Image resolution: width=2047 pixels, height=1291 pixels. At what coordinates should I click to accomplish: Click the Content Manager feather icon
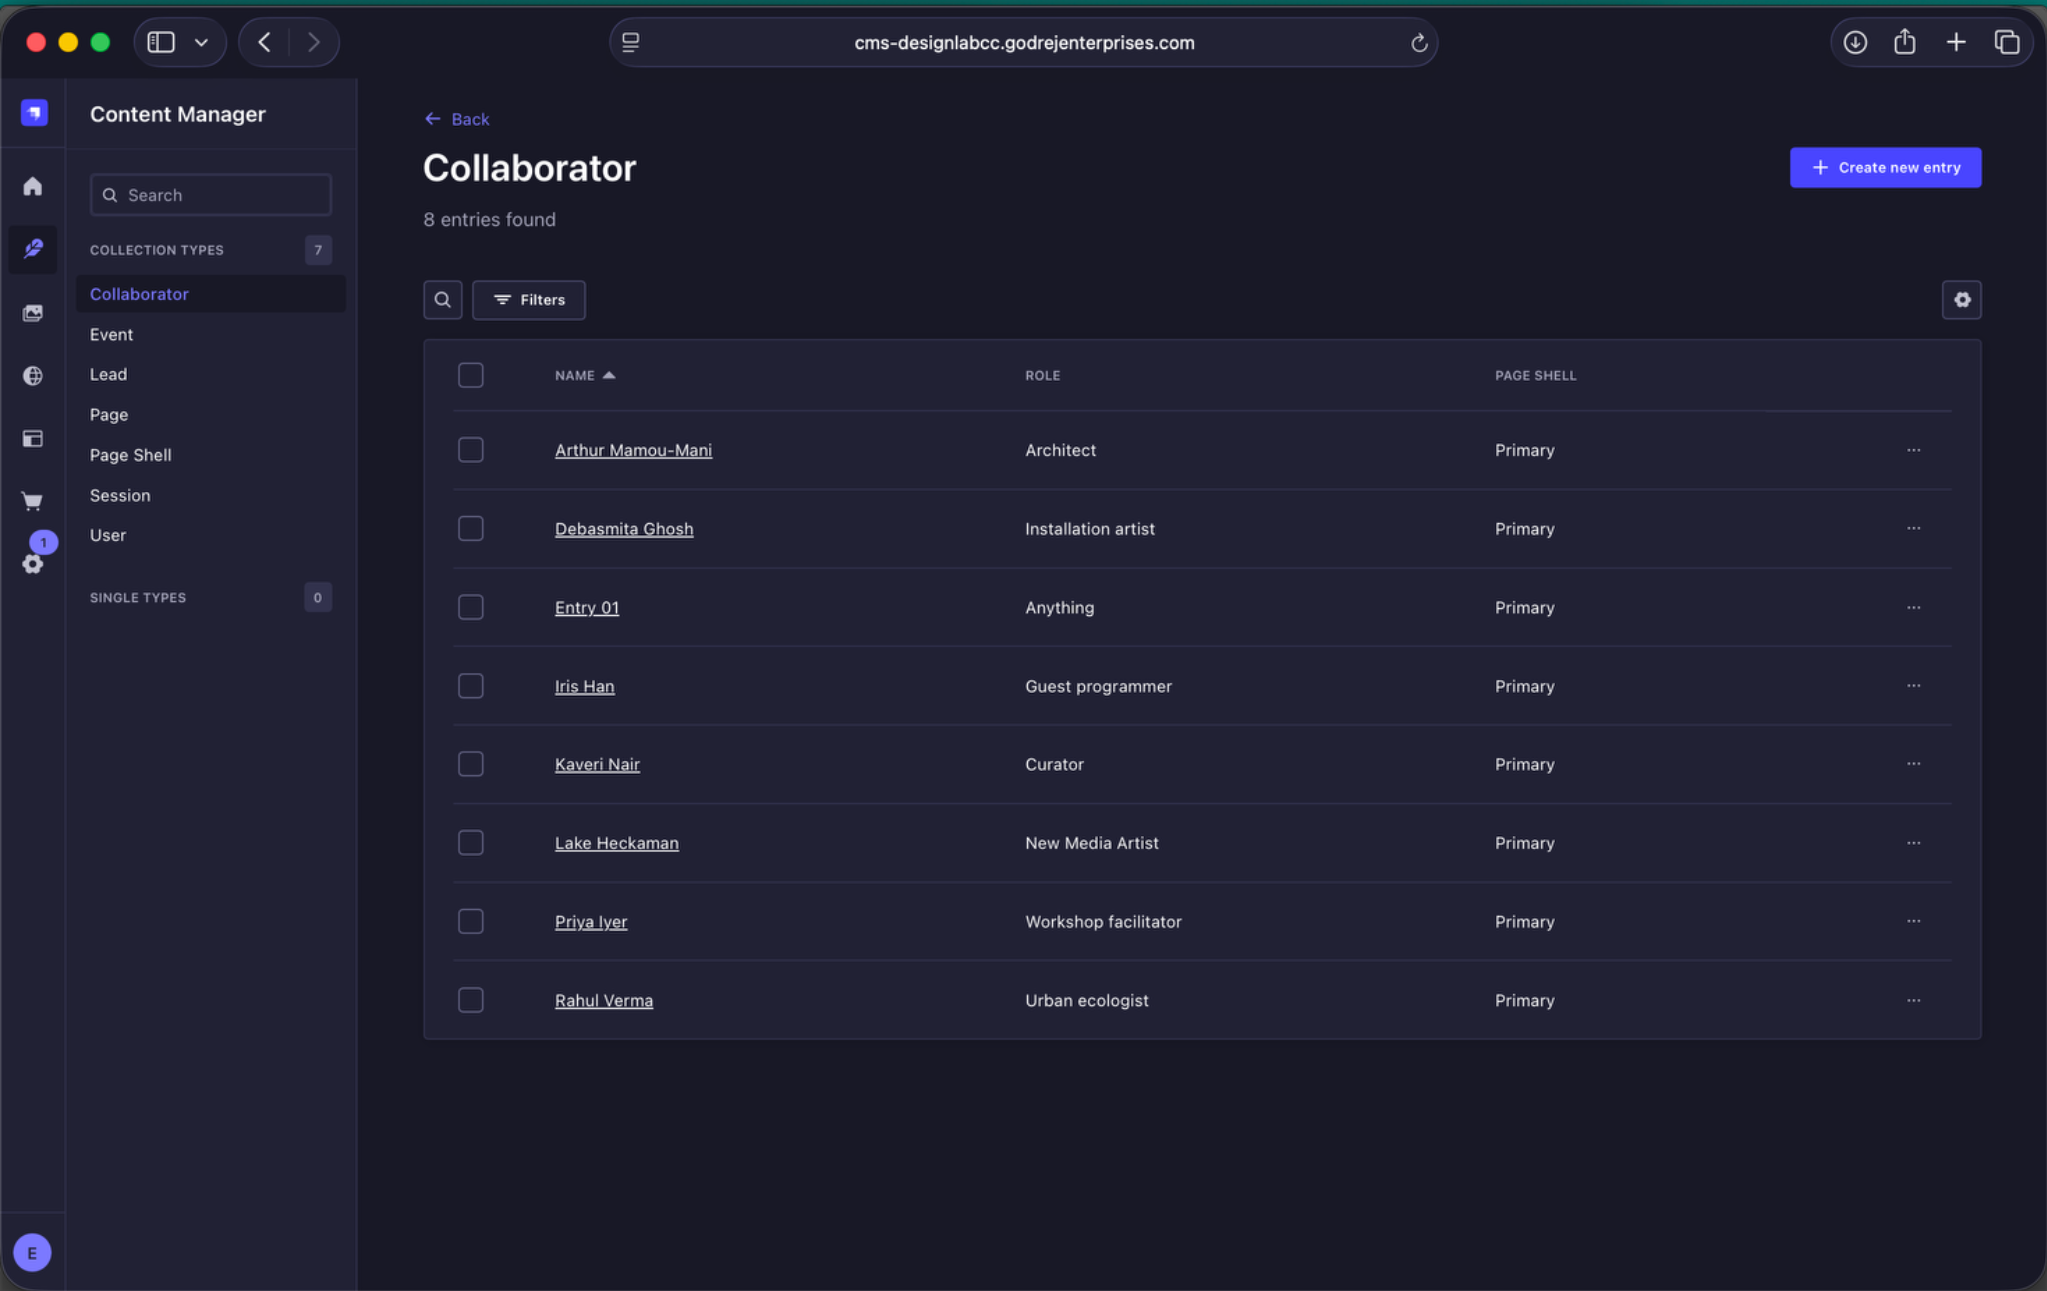33,249
